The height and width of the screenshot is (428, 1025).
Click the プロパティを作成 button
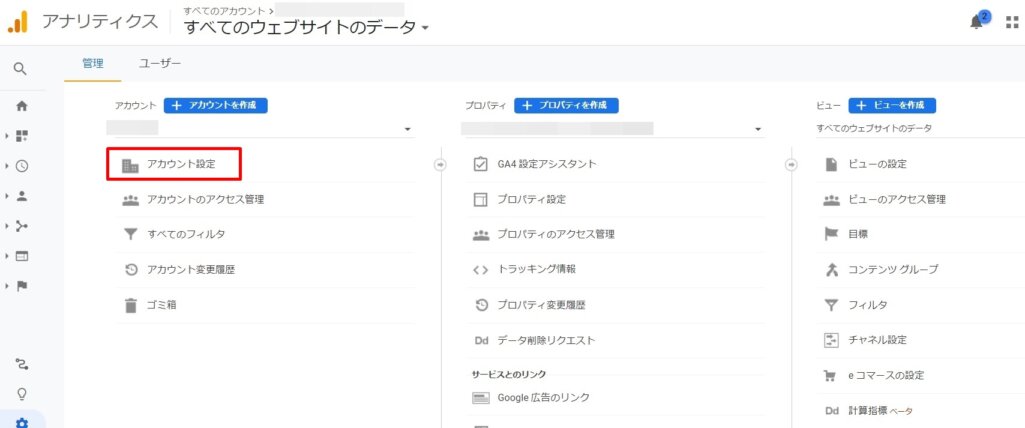point(566,105)
